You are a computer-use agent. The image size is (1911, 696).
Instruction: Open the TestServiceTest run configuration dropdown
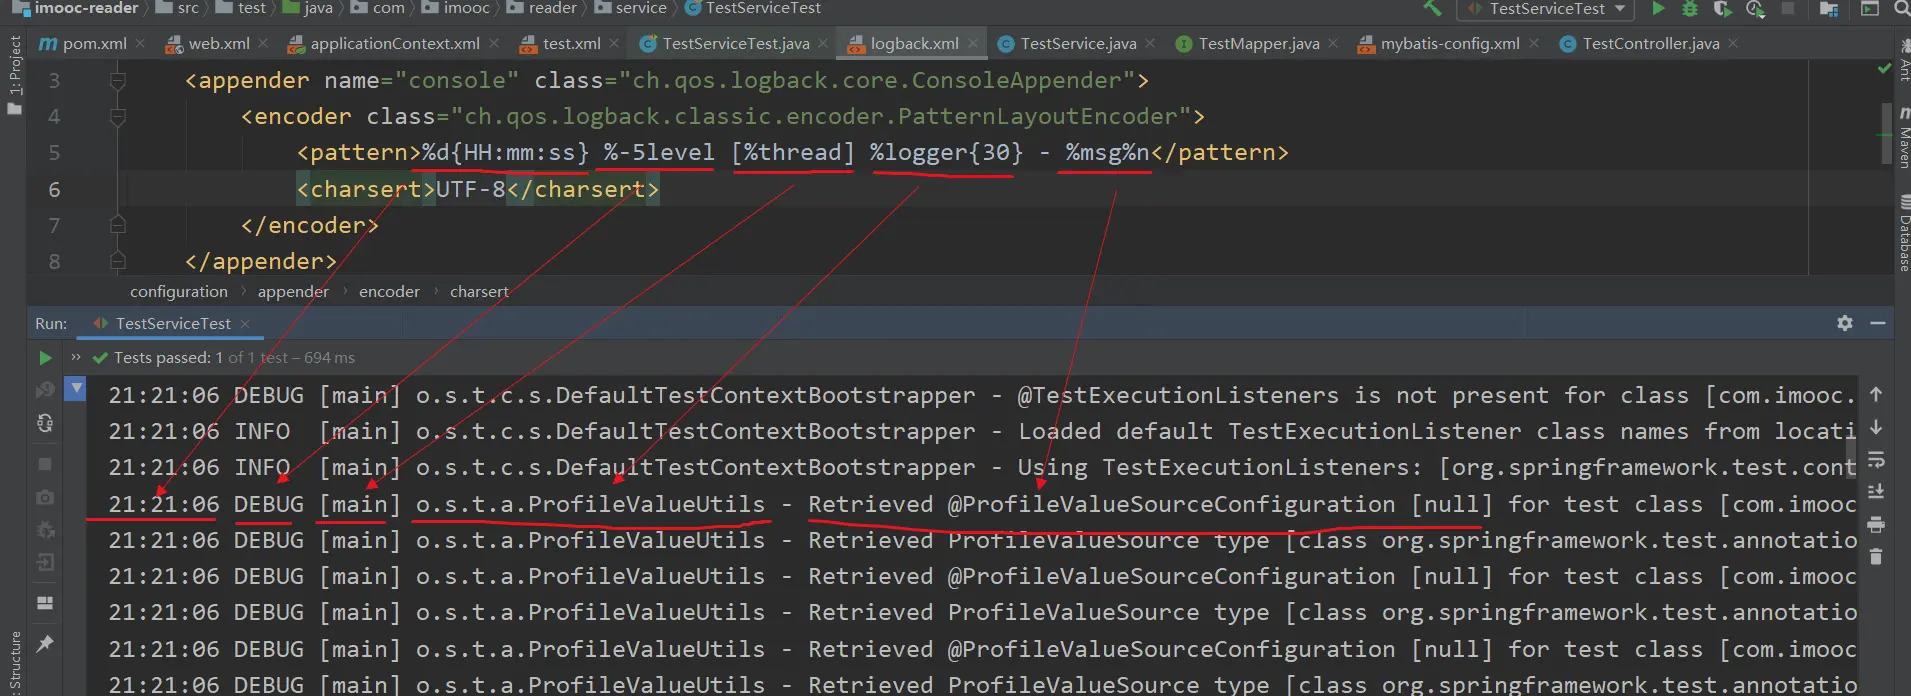(1546, 9)
